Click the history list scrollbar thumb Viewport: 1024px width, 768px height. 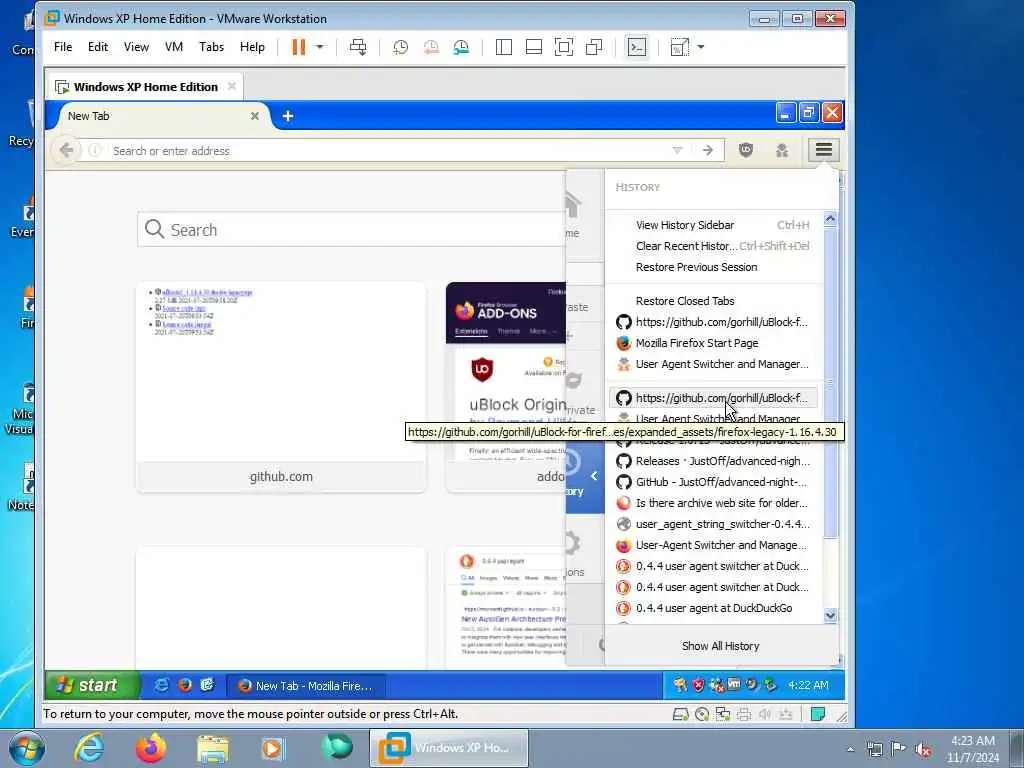click(830, 383)
